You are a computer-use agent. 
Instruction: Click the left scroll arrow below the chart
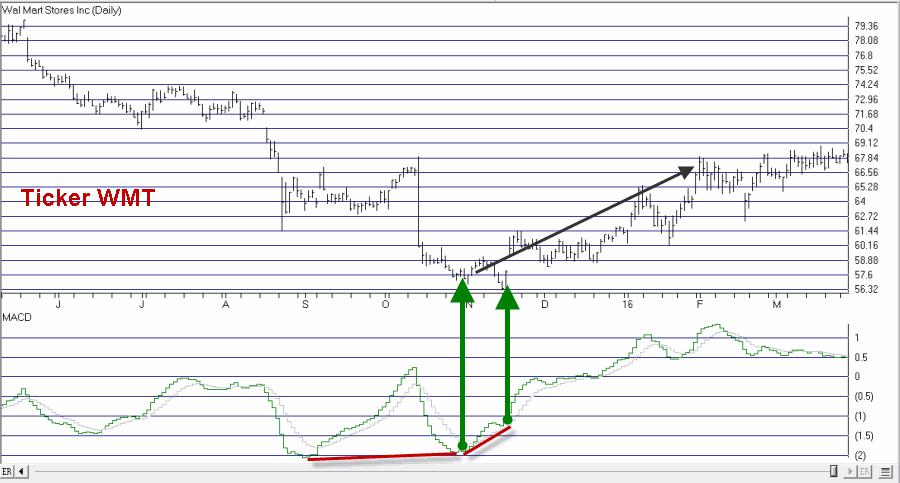point(21,472)
